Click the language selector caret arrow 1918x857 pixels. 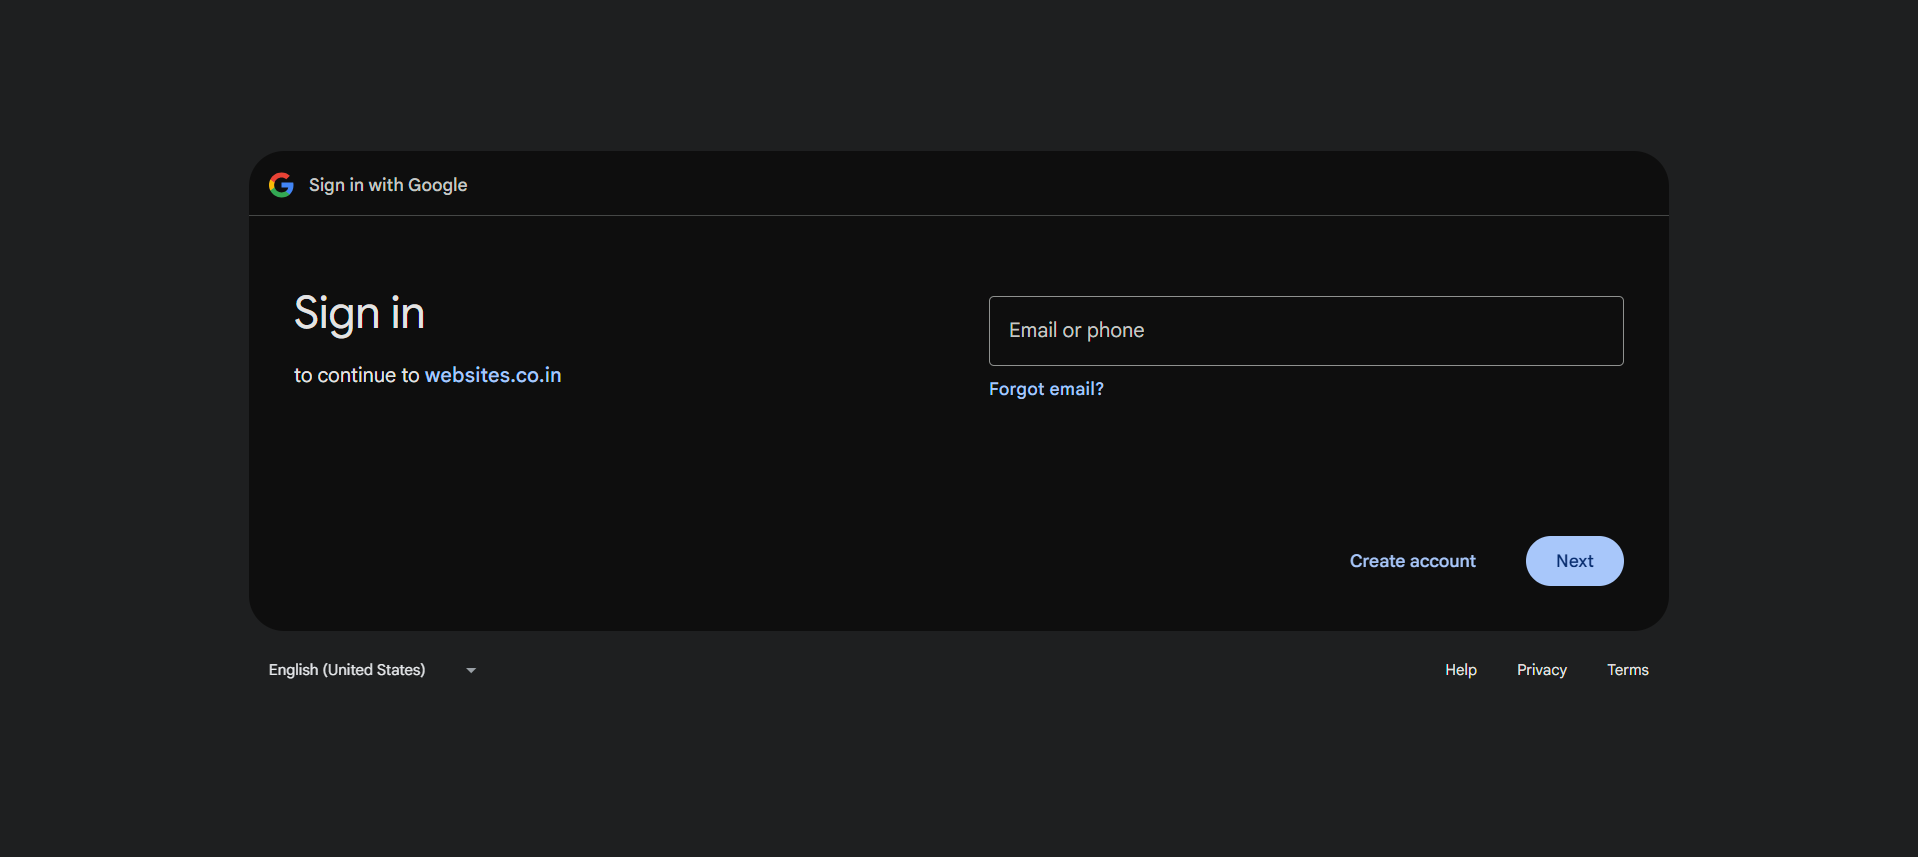click(x=471, y=671)
